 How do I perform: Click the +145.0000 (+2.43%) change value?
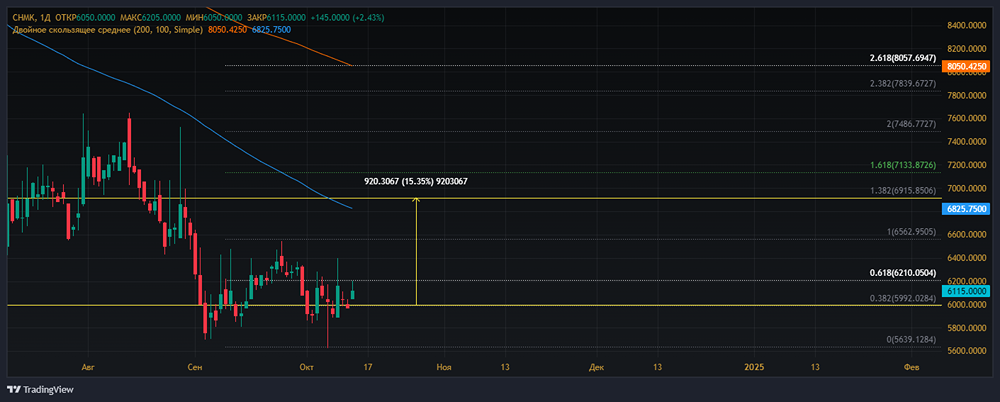tap(348, 18)
